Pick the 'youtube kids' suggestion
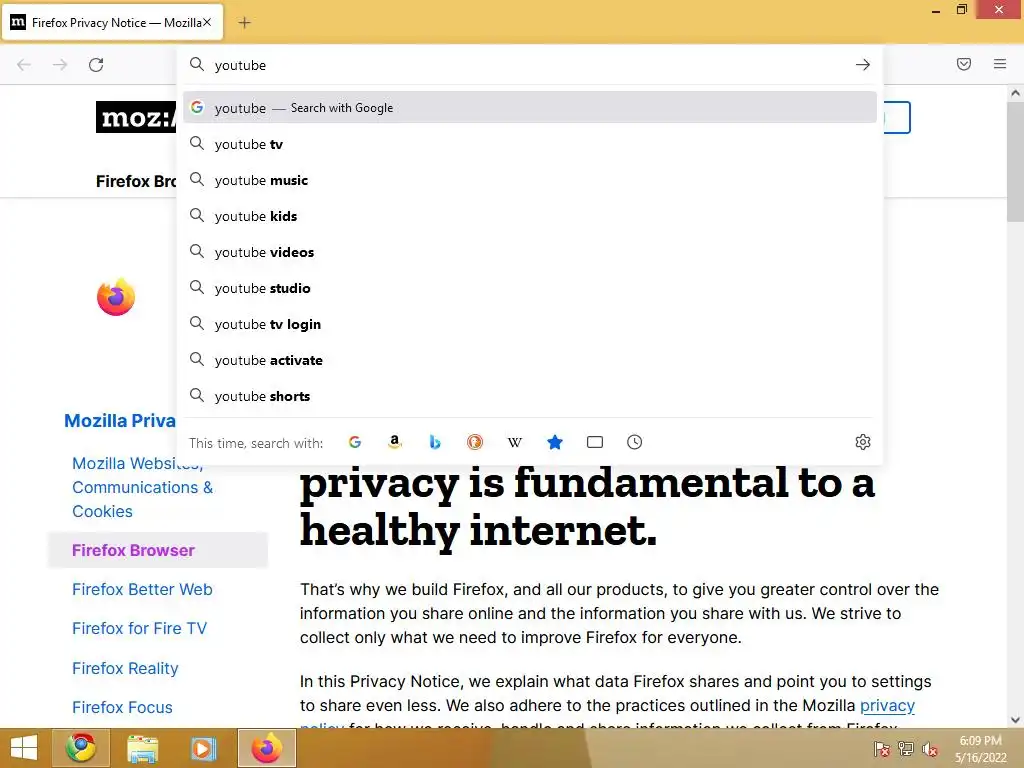 [x=530, y=216]
